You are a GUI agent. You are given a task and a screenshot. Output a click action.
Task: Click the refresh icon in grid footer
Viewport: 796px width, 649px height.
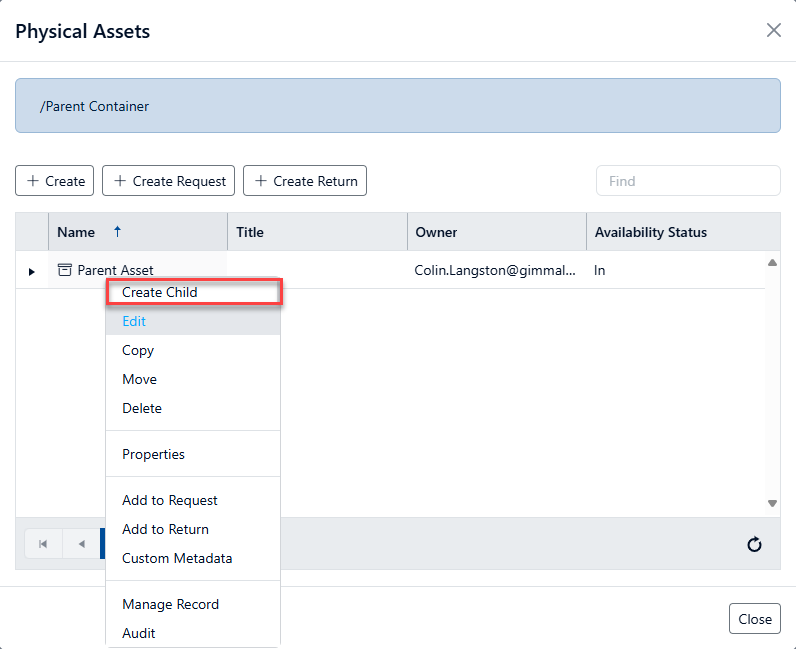pyautogui.click(x=754, y=544)
